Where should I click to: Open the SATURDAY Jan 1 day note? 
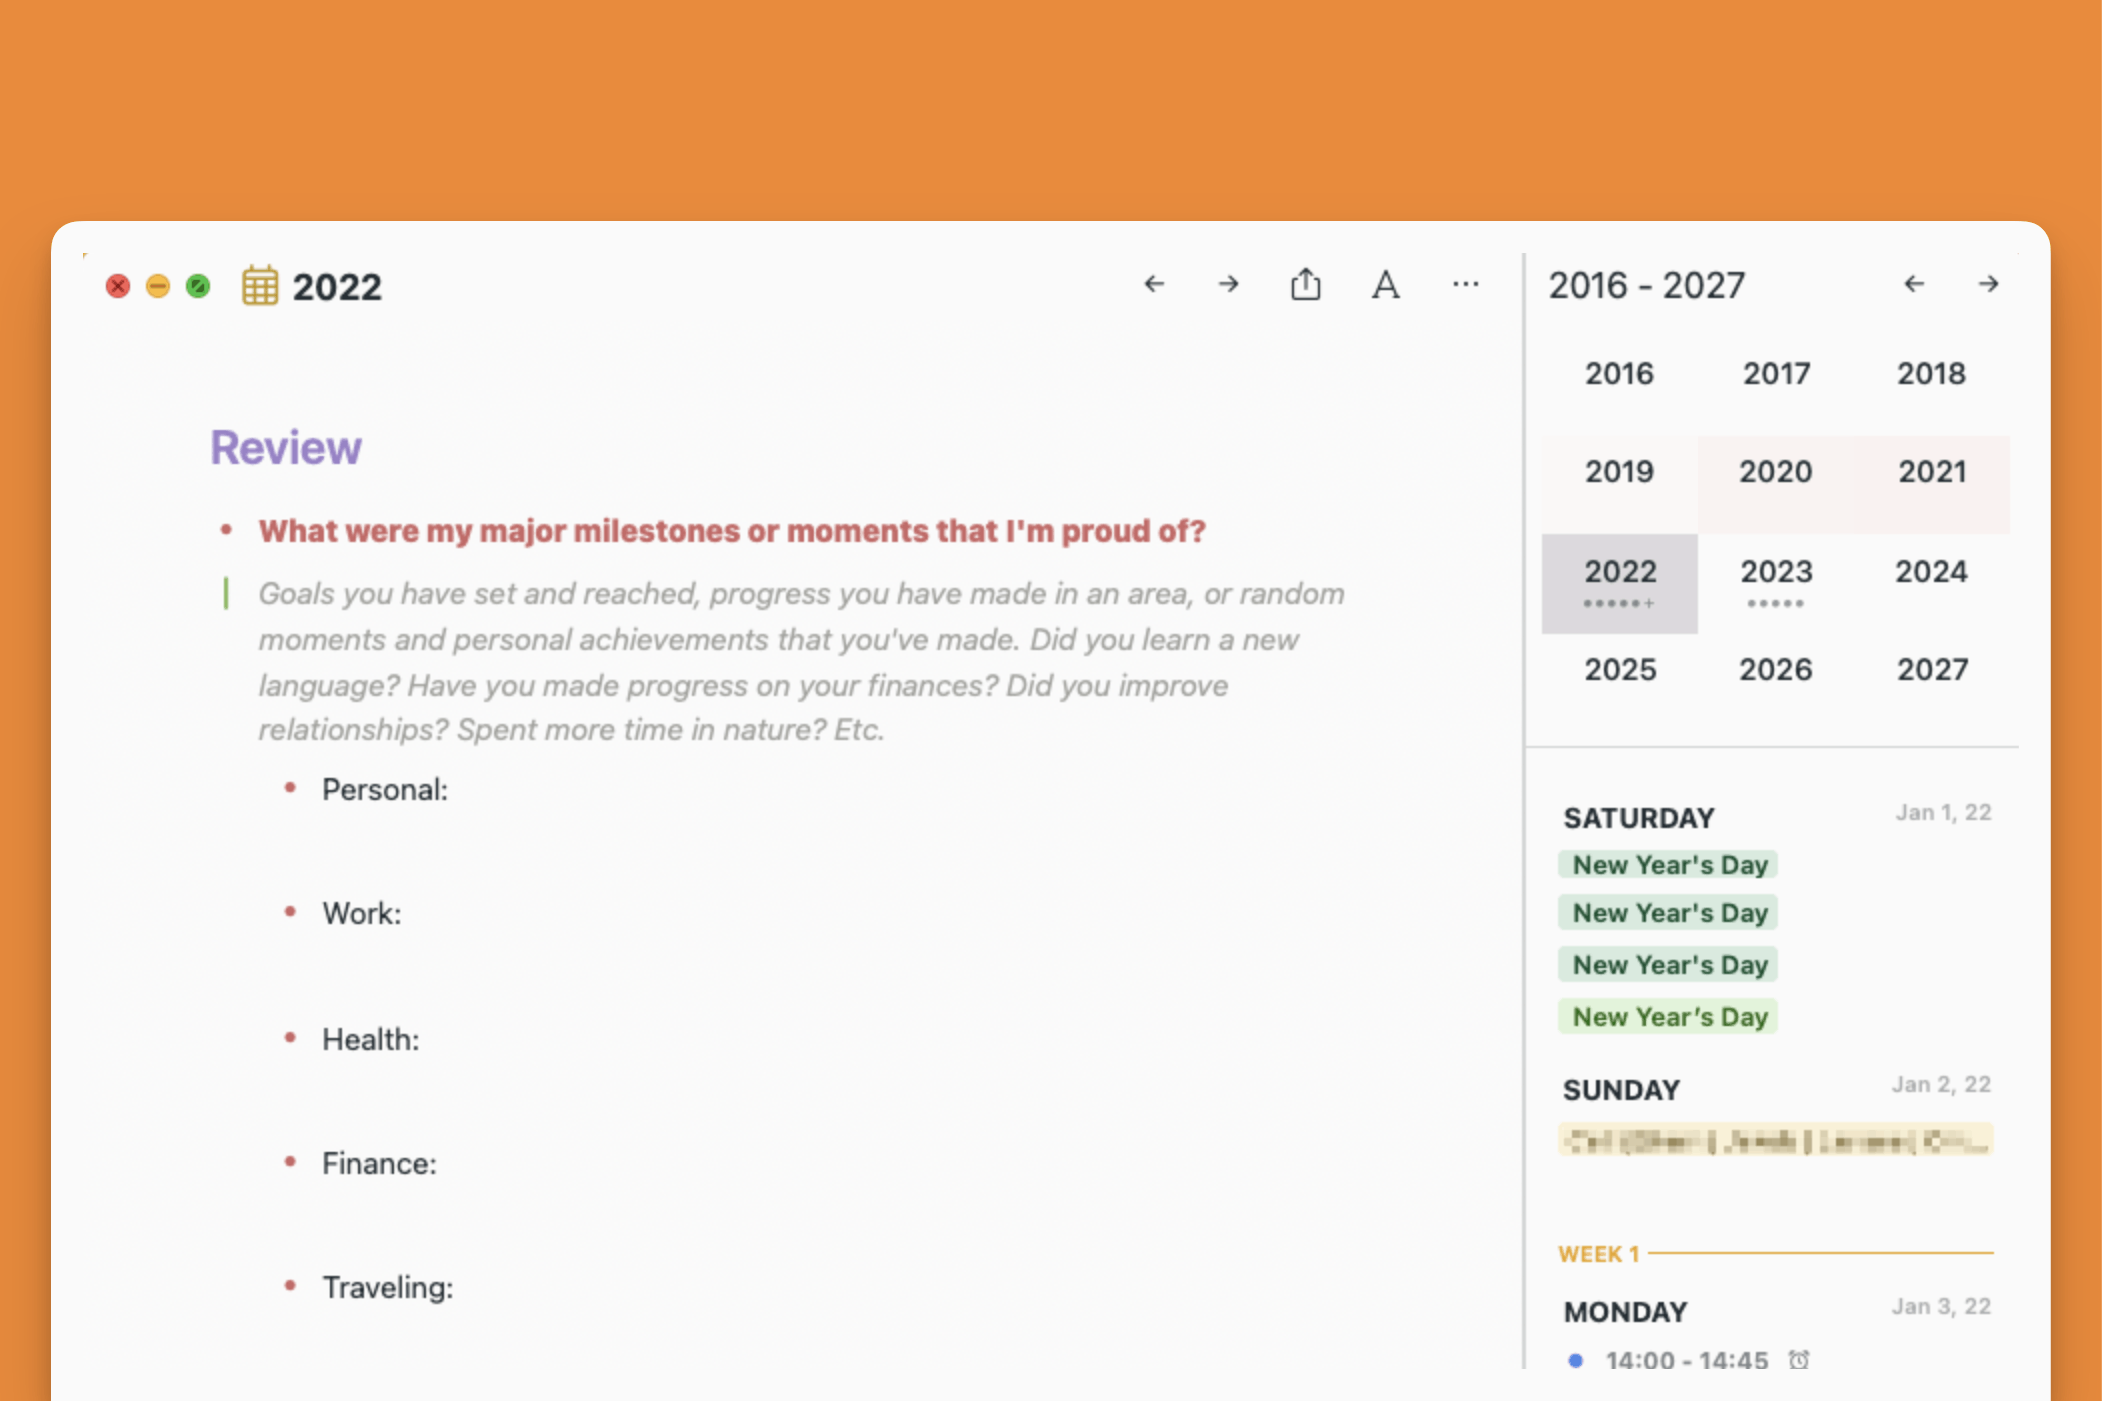(1639, 818)
